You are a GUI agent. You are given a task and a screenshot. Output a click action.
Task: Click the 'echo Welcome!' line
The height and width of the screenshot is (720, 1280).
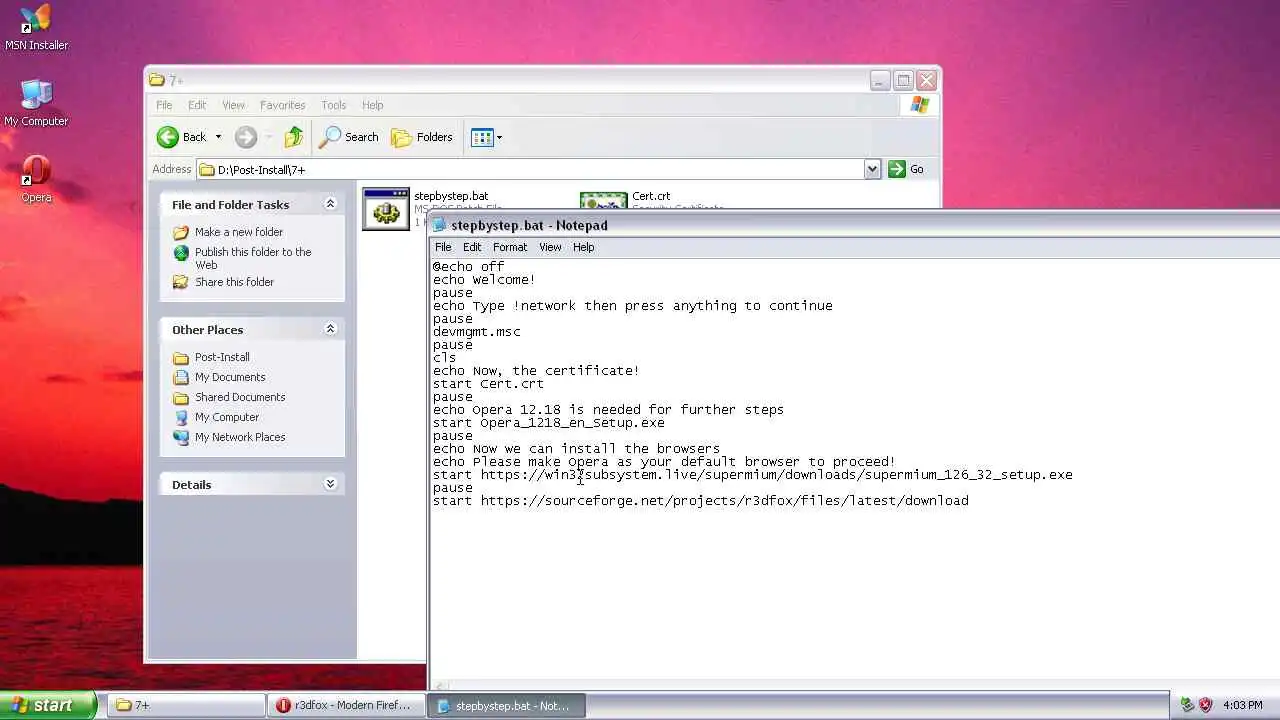484,280
